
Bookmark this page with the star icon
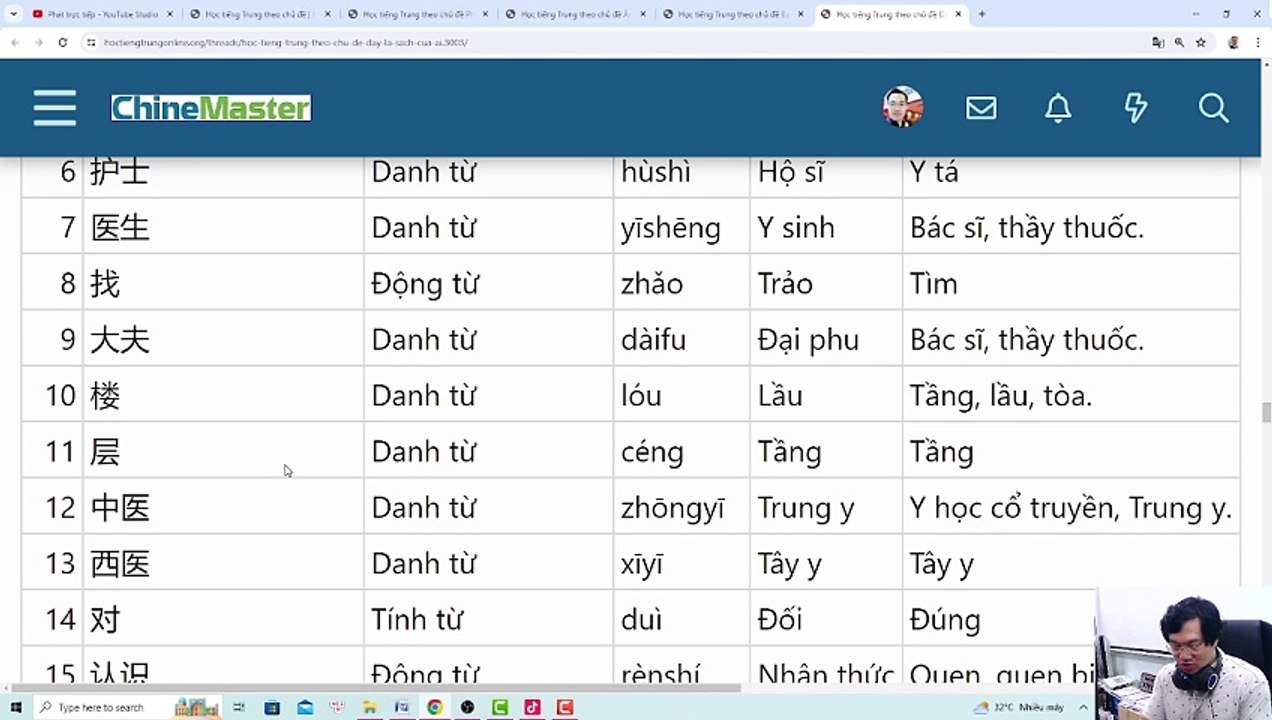(x=1201, y=43)
